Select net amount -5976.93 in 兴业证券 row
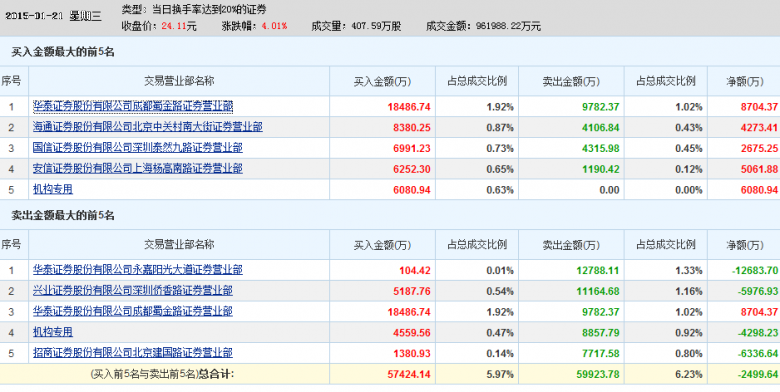This screenshot has width=780, height=392. pyautogui.click(x=757, y=292)
